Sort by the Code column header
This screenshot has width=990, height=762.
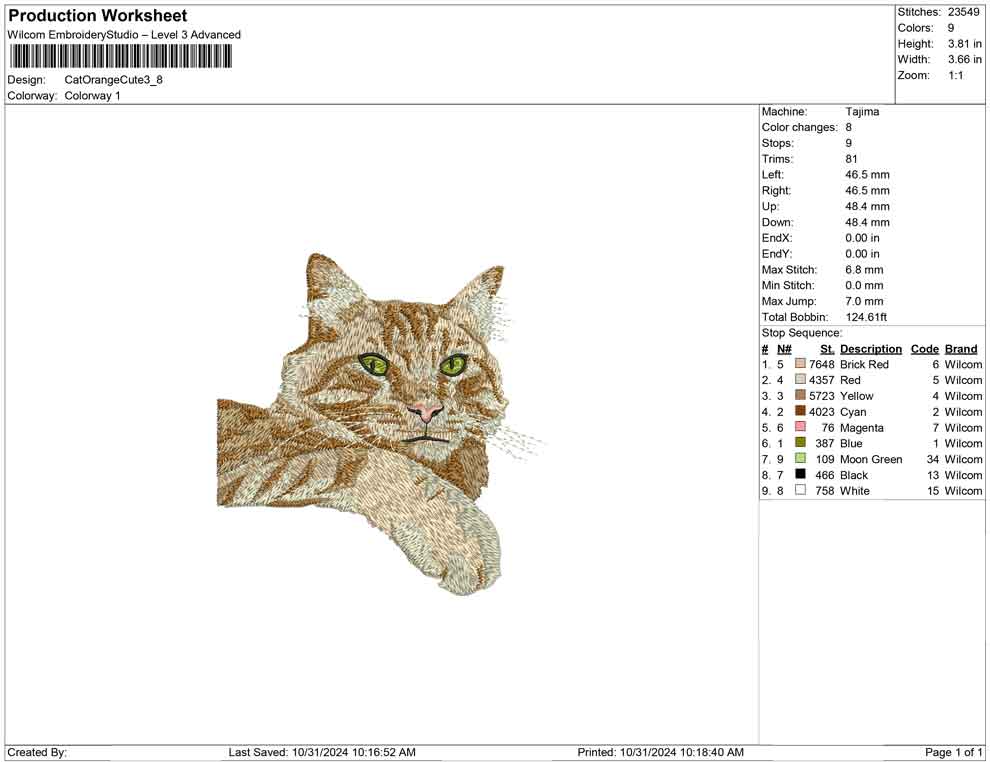pyautogui.click(x=924, y=348)
